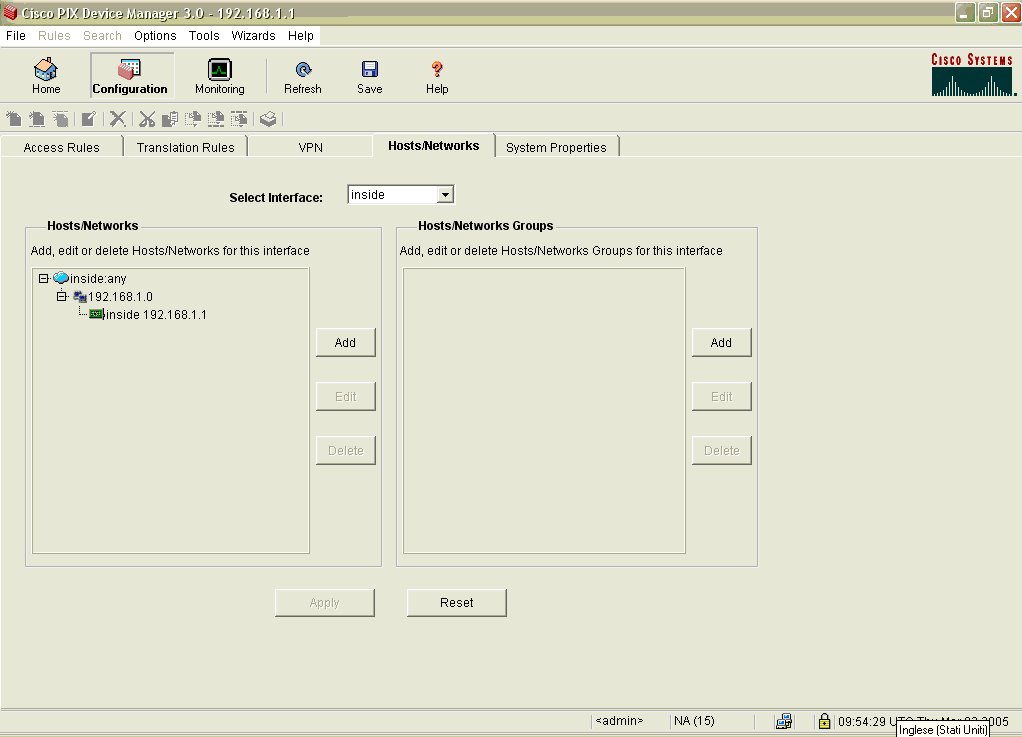
Task: Click the <admin> status bar entry
Action: pos(619,721)
